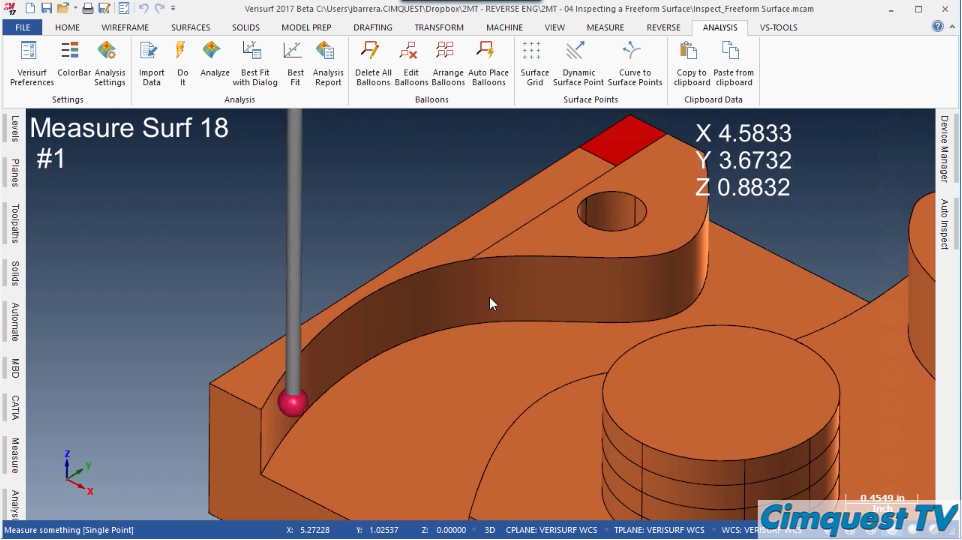Select the red highlighted surface patch
The width and height of the screenshot is (962, 540).
[x=623, y=139]
